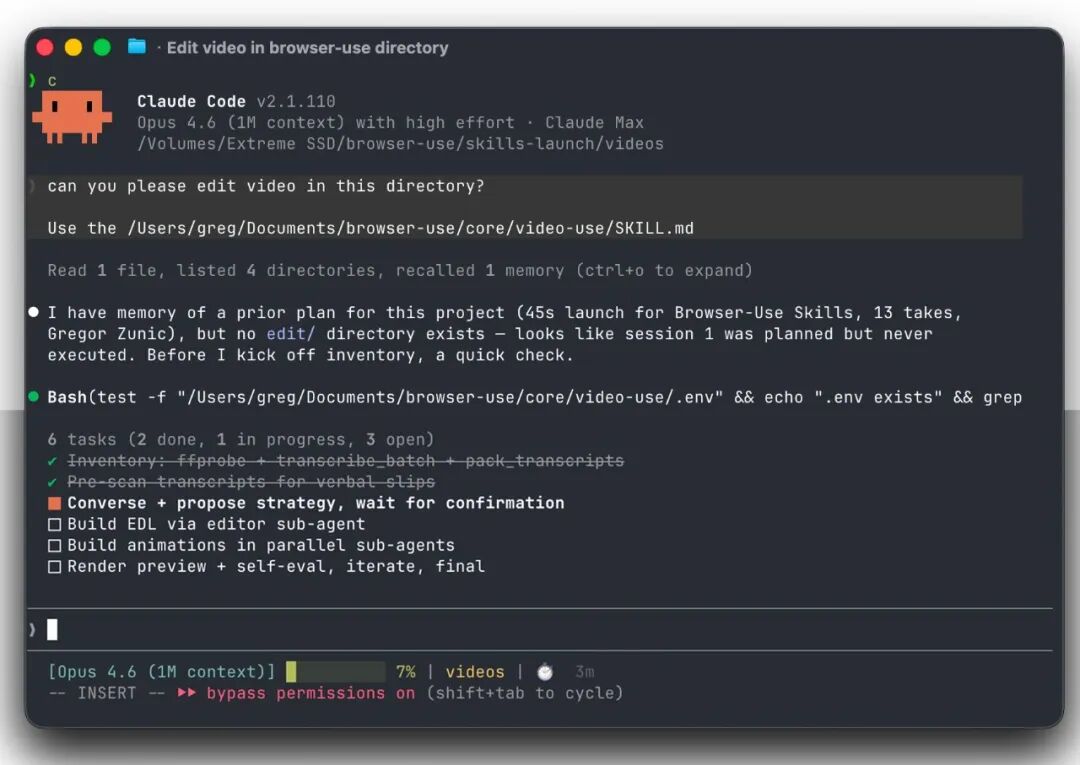Click the orange Claude Code pixel mascot

click(x=72, y=117)
